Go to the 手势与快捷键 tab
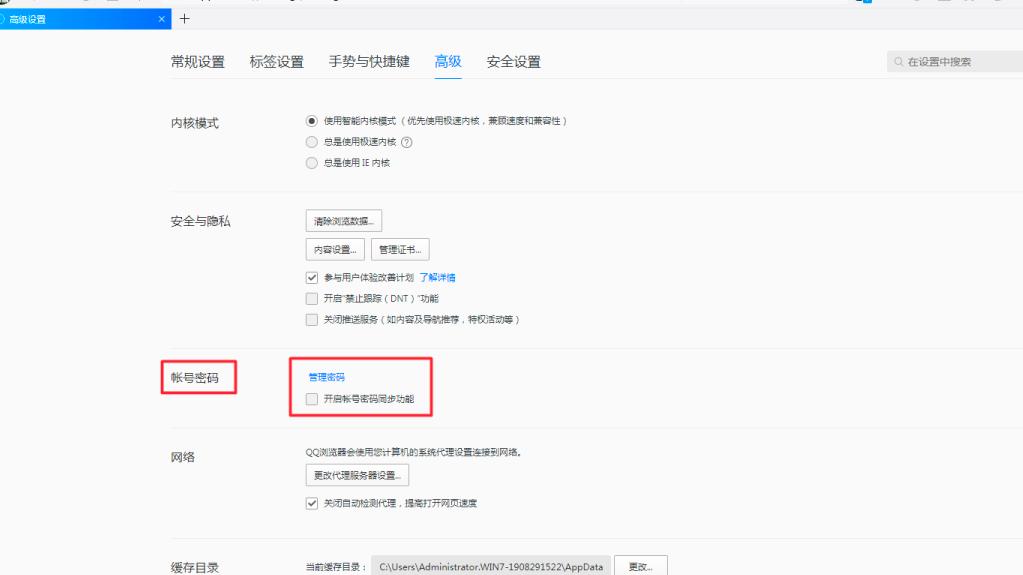The width and height of the screenshot is (1023, 575). [369, 62]
